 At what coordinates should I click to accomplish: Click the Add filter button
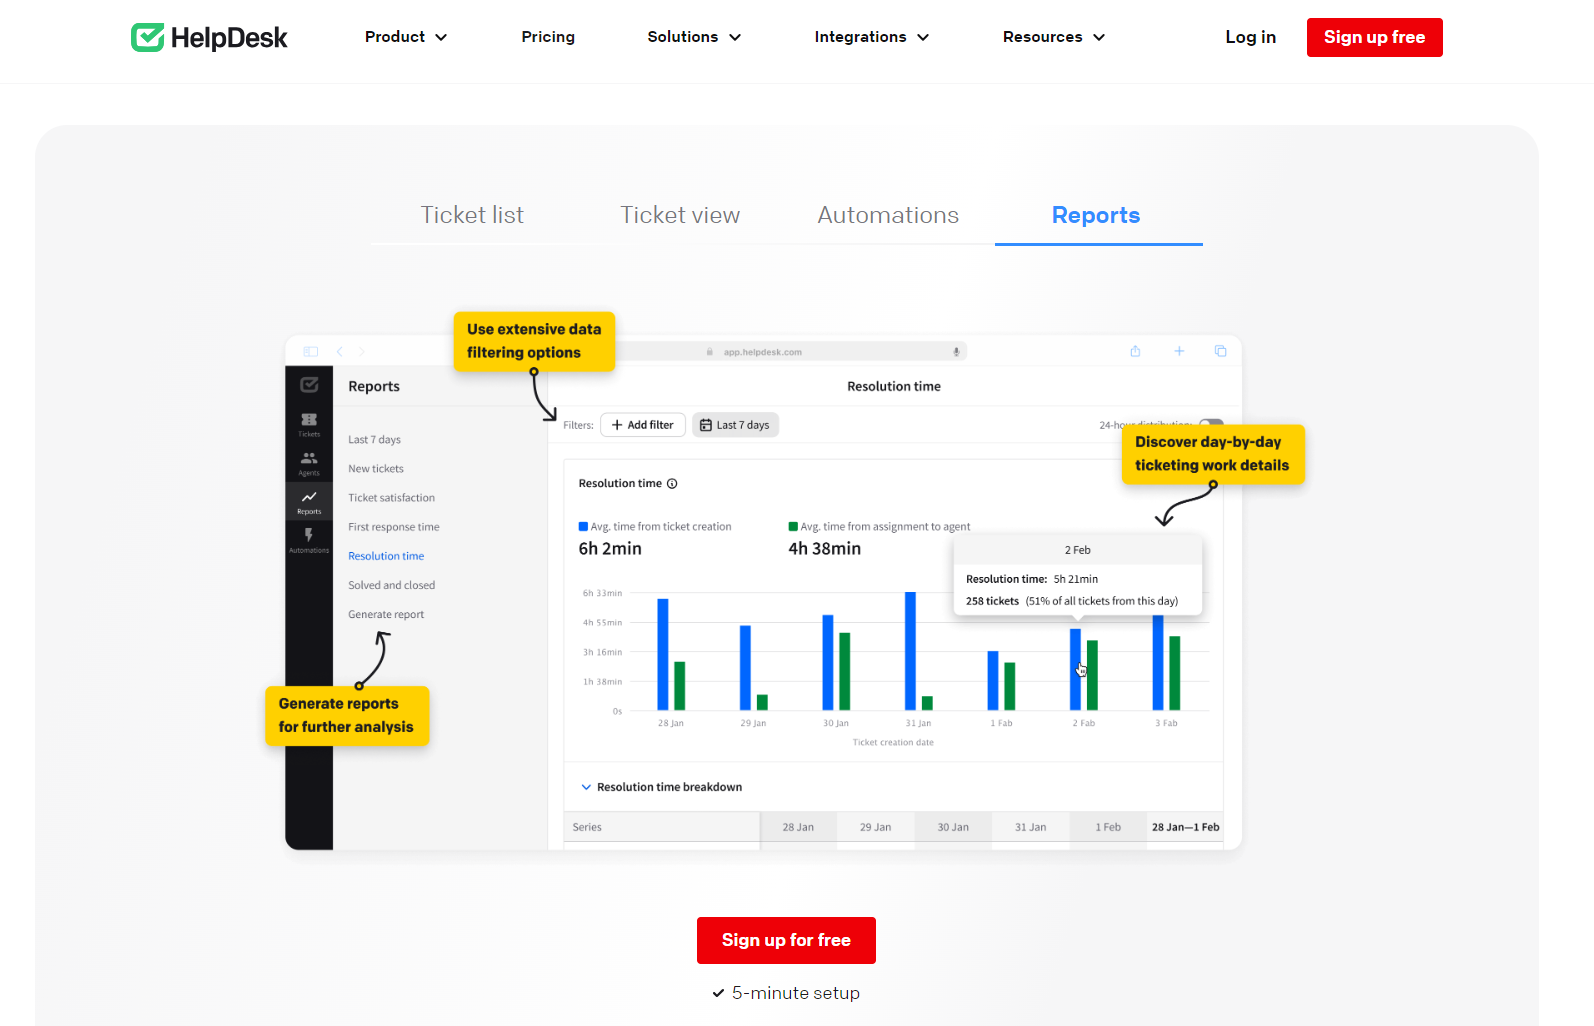[x=643, y=425]
